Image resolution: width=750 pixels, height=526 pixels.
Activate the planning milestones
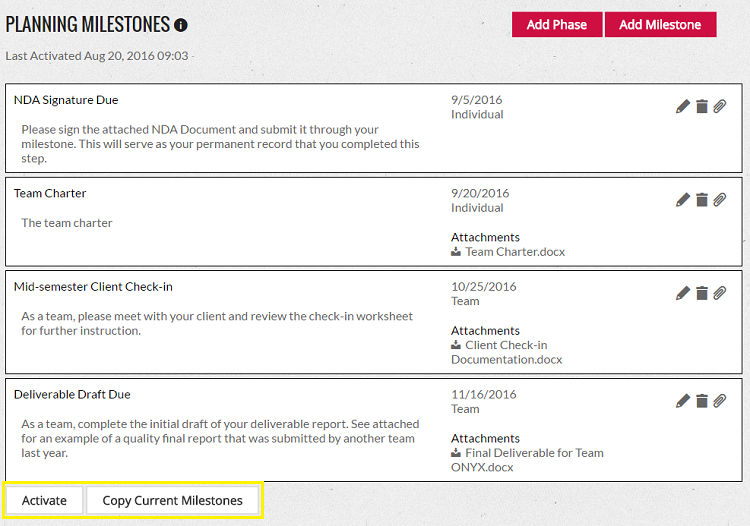tap(44, 500)
